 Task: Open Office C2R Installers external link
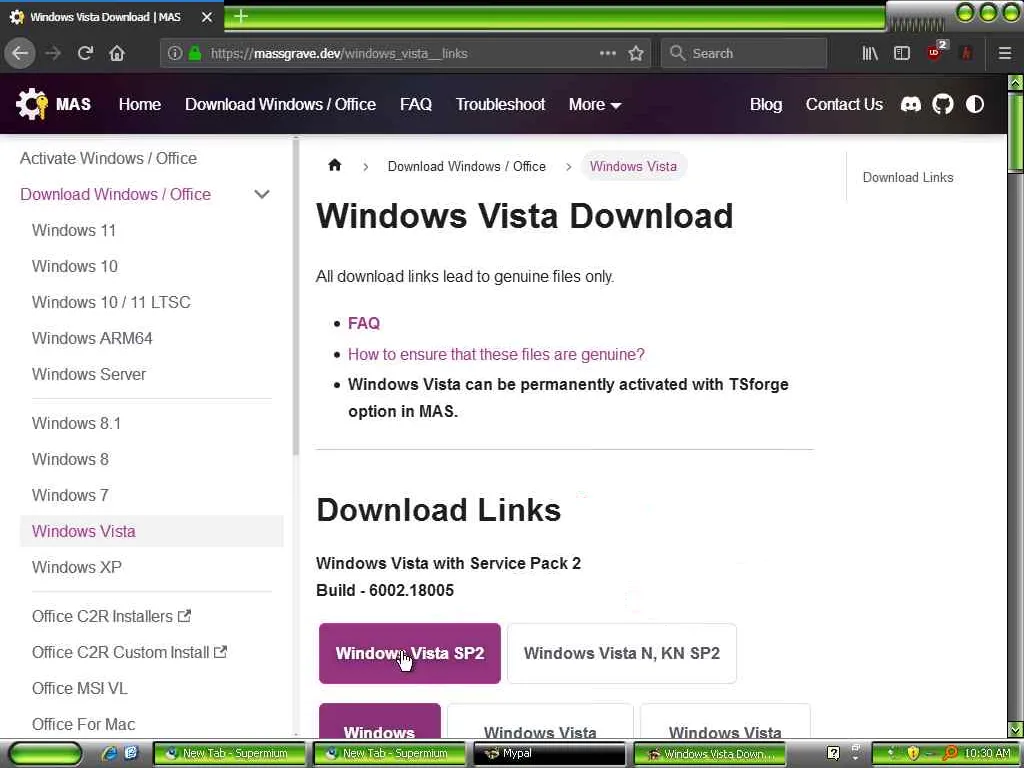[111, 616]
